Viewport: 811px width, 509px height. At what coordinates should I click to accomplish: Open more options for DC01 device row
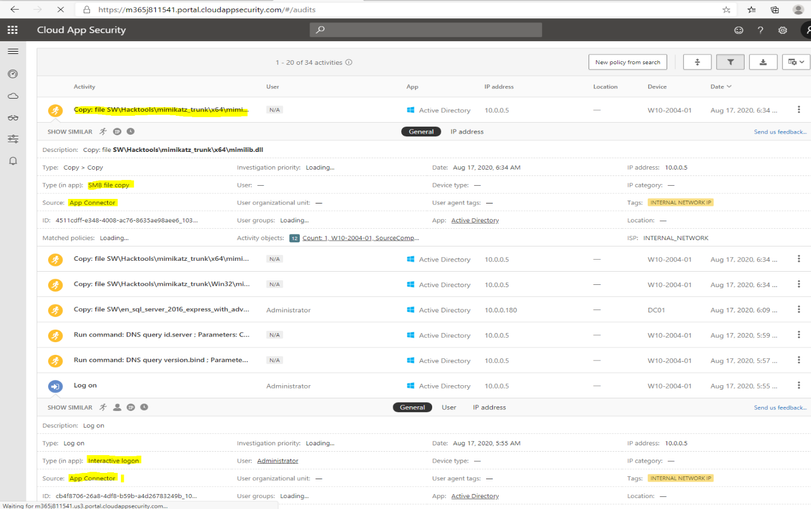click(x=799, y=309)
